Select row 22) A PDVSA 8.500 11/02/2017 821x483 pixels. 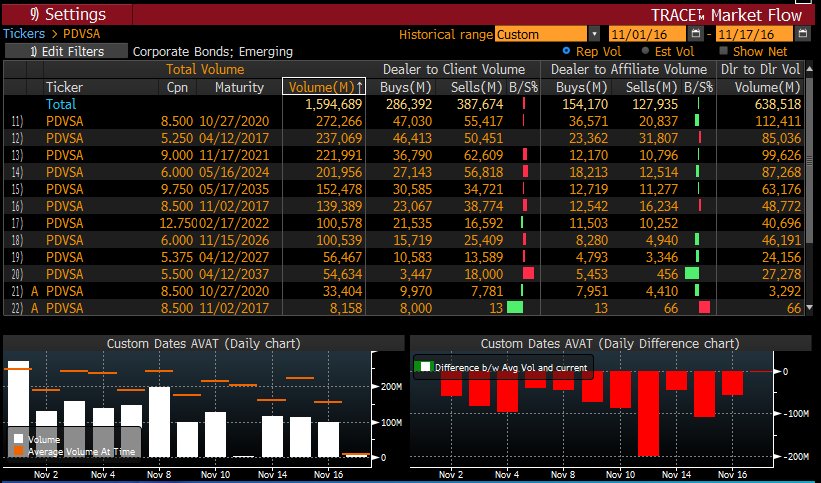coord(404,308)
